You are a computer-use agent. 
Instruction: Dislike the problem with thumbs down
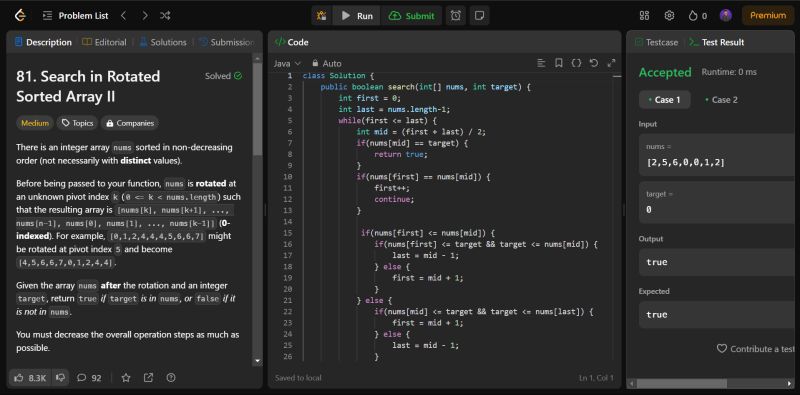[60, 378]
